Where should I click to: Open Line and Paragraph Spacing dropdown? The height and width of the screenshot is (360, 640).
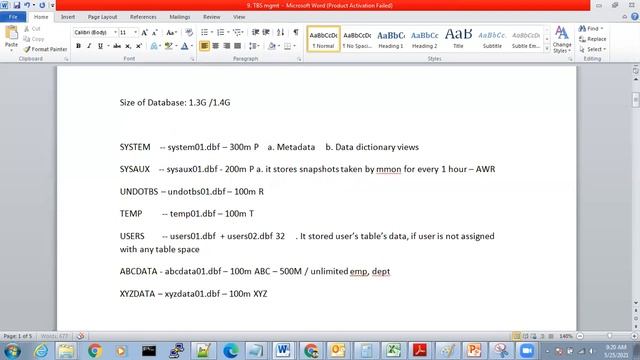tap(254, 46)
